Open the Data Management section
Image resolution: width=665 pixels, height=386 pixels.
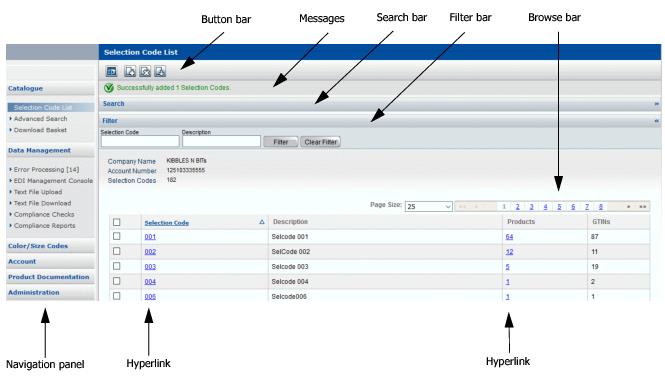39,150
